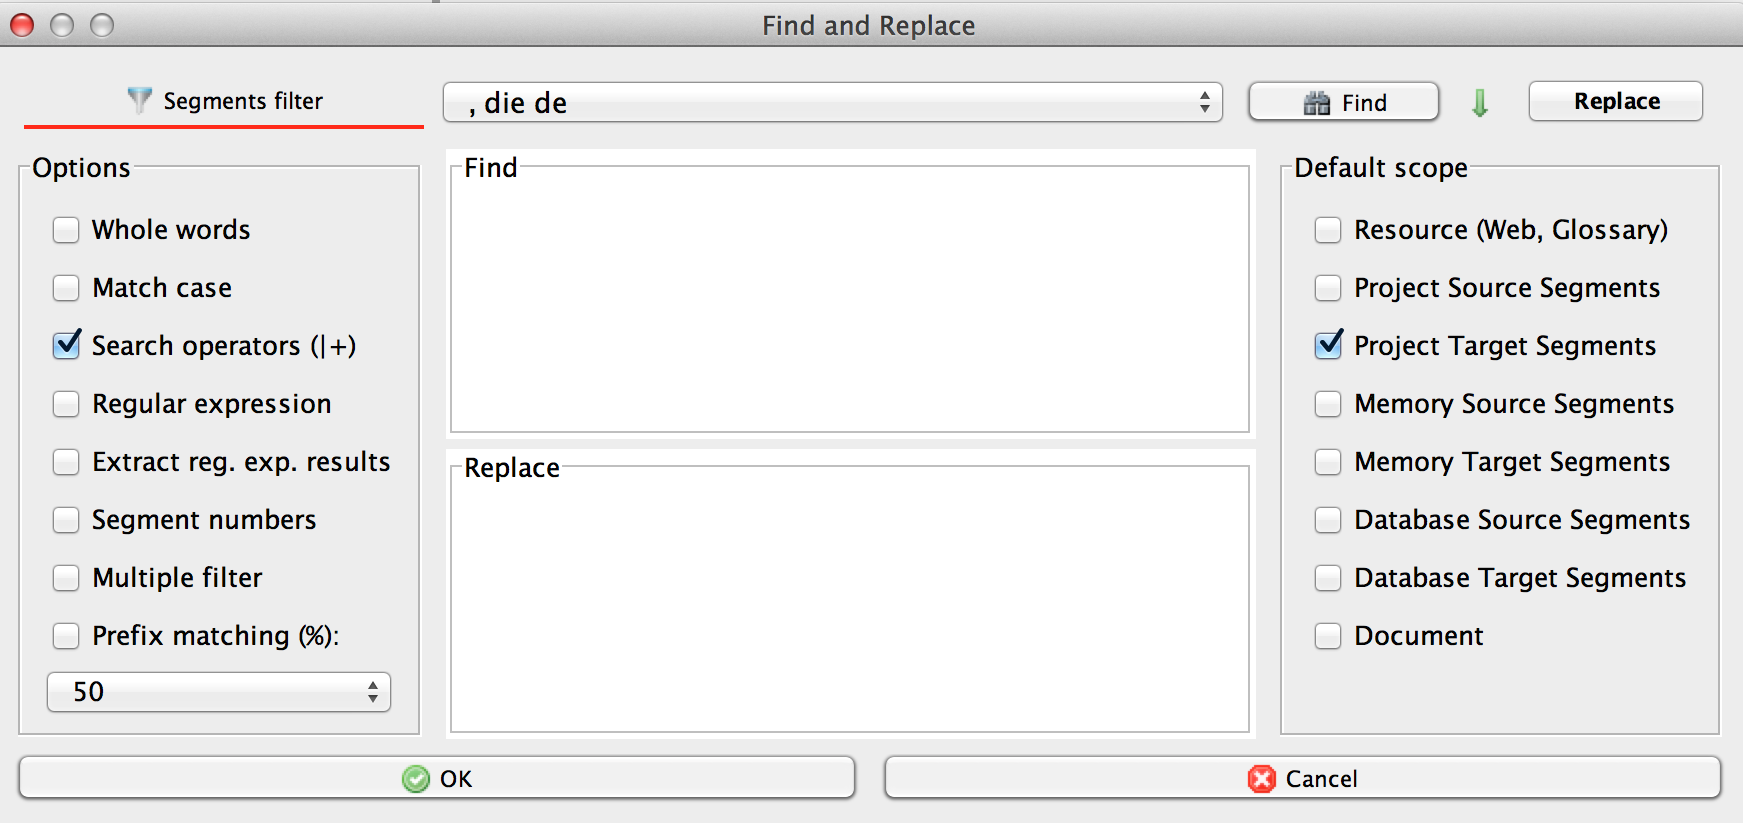Enable Regular expression option
This screenshot has height=823, width=1743.
pos(66,404)
